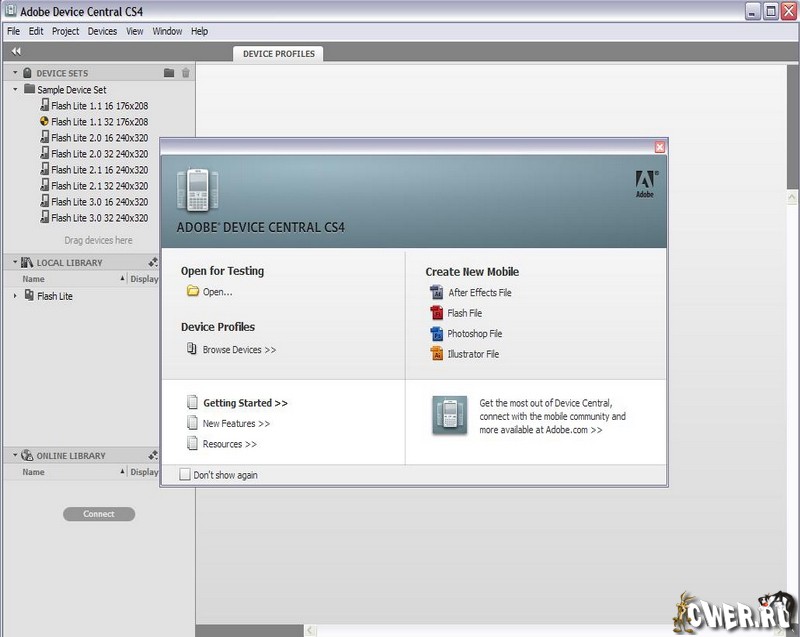Click the new device set folder icon
800x637 pixels.
[169, 73]
